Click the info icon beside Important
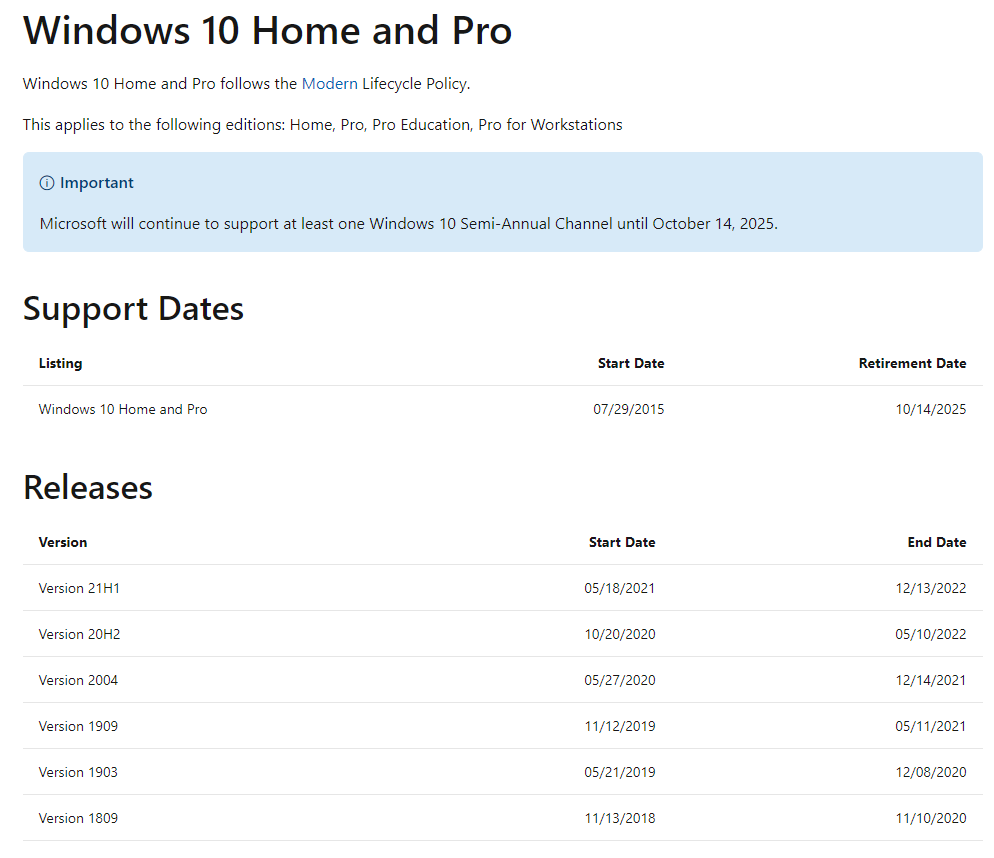 tap(47, 183)
